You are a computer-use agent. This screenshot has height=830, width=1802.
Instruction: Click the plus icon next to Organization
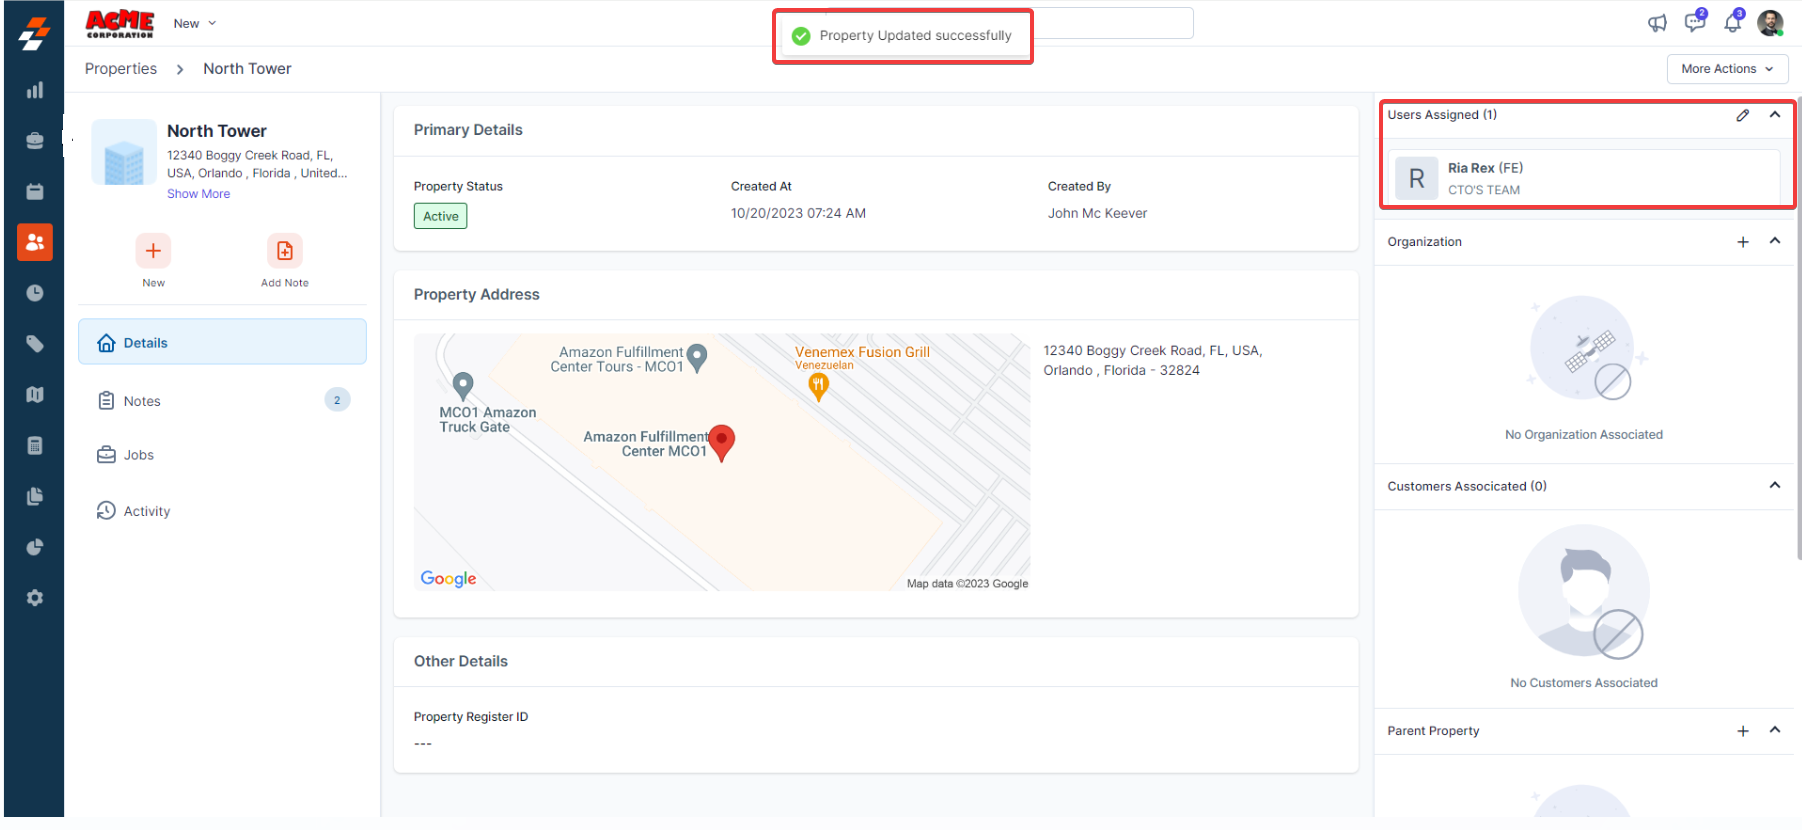pyautogui.click(x=1742, y=242)
